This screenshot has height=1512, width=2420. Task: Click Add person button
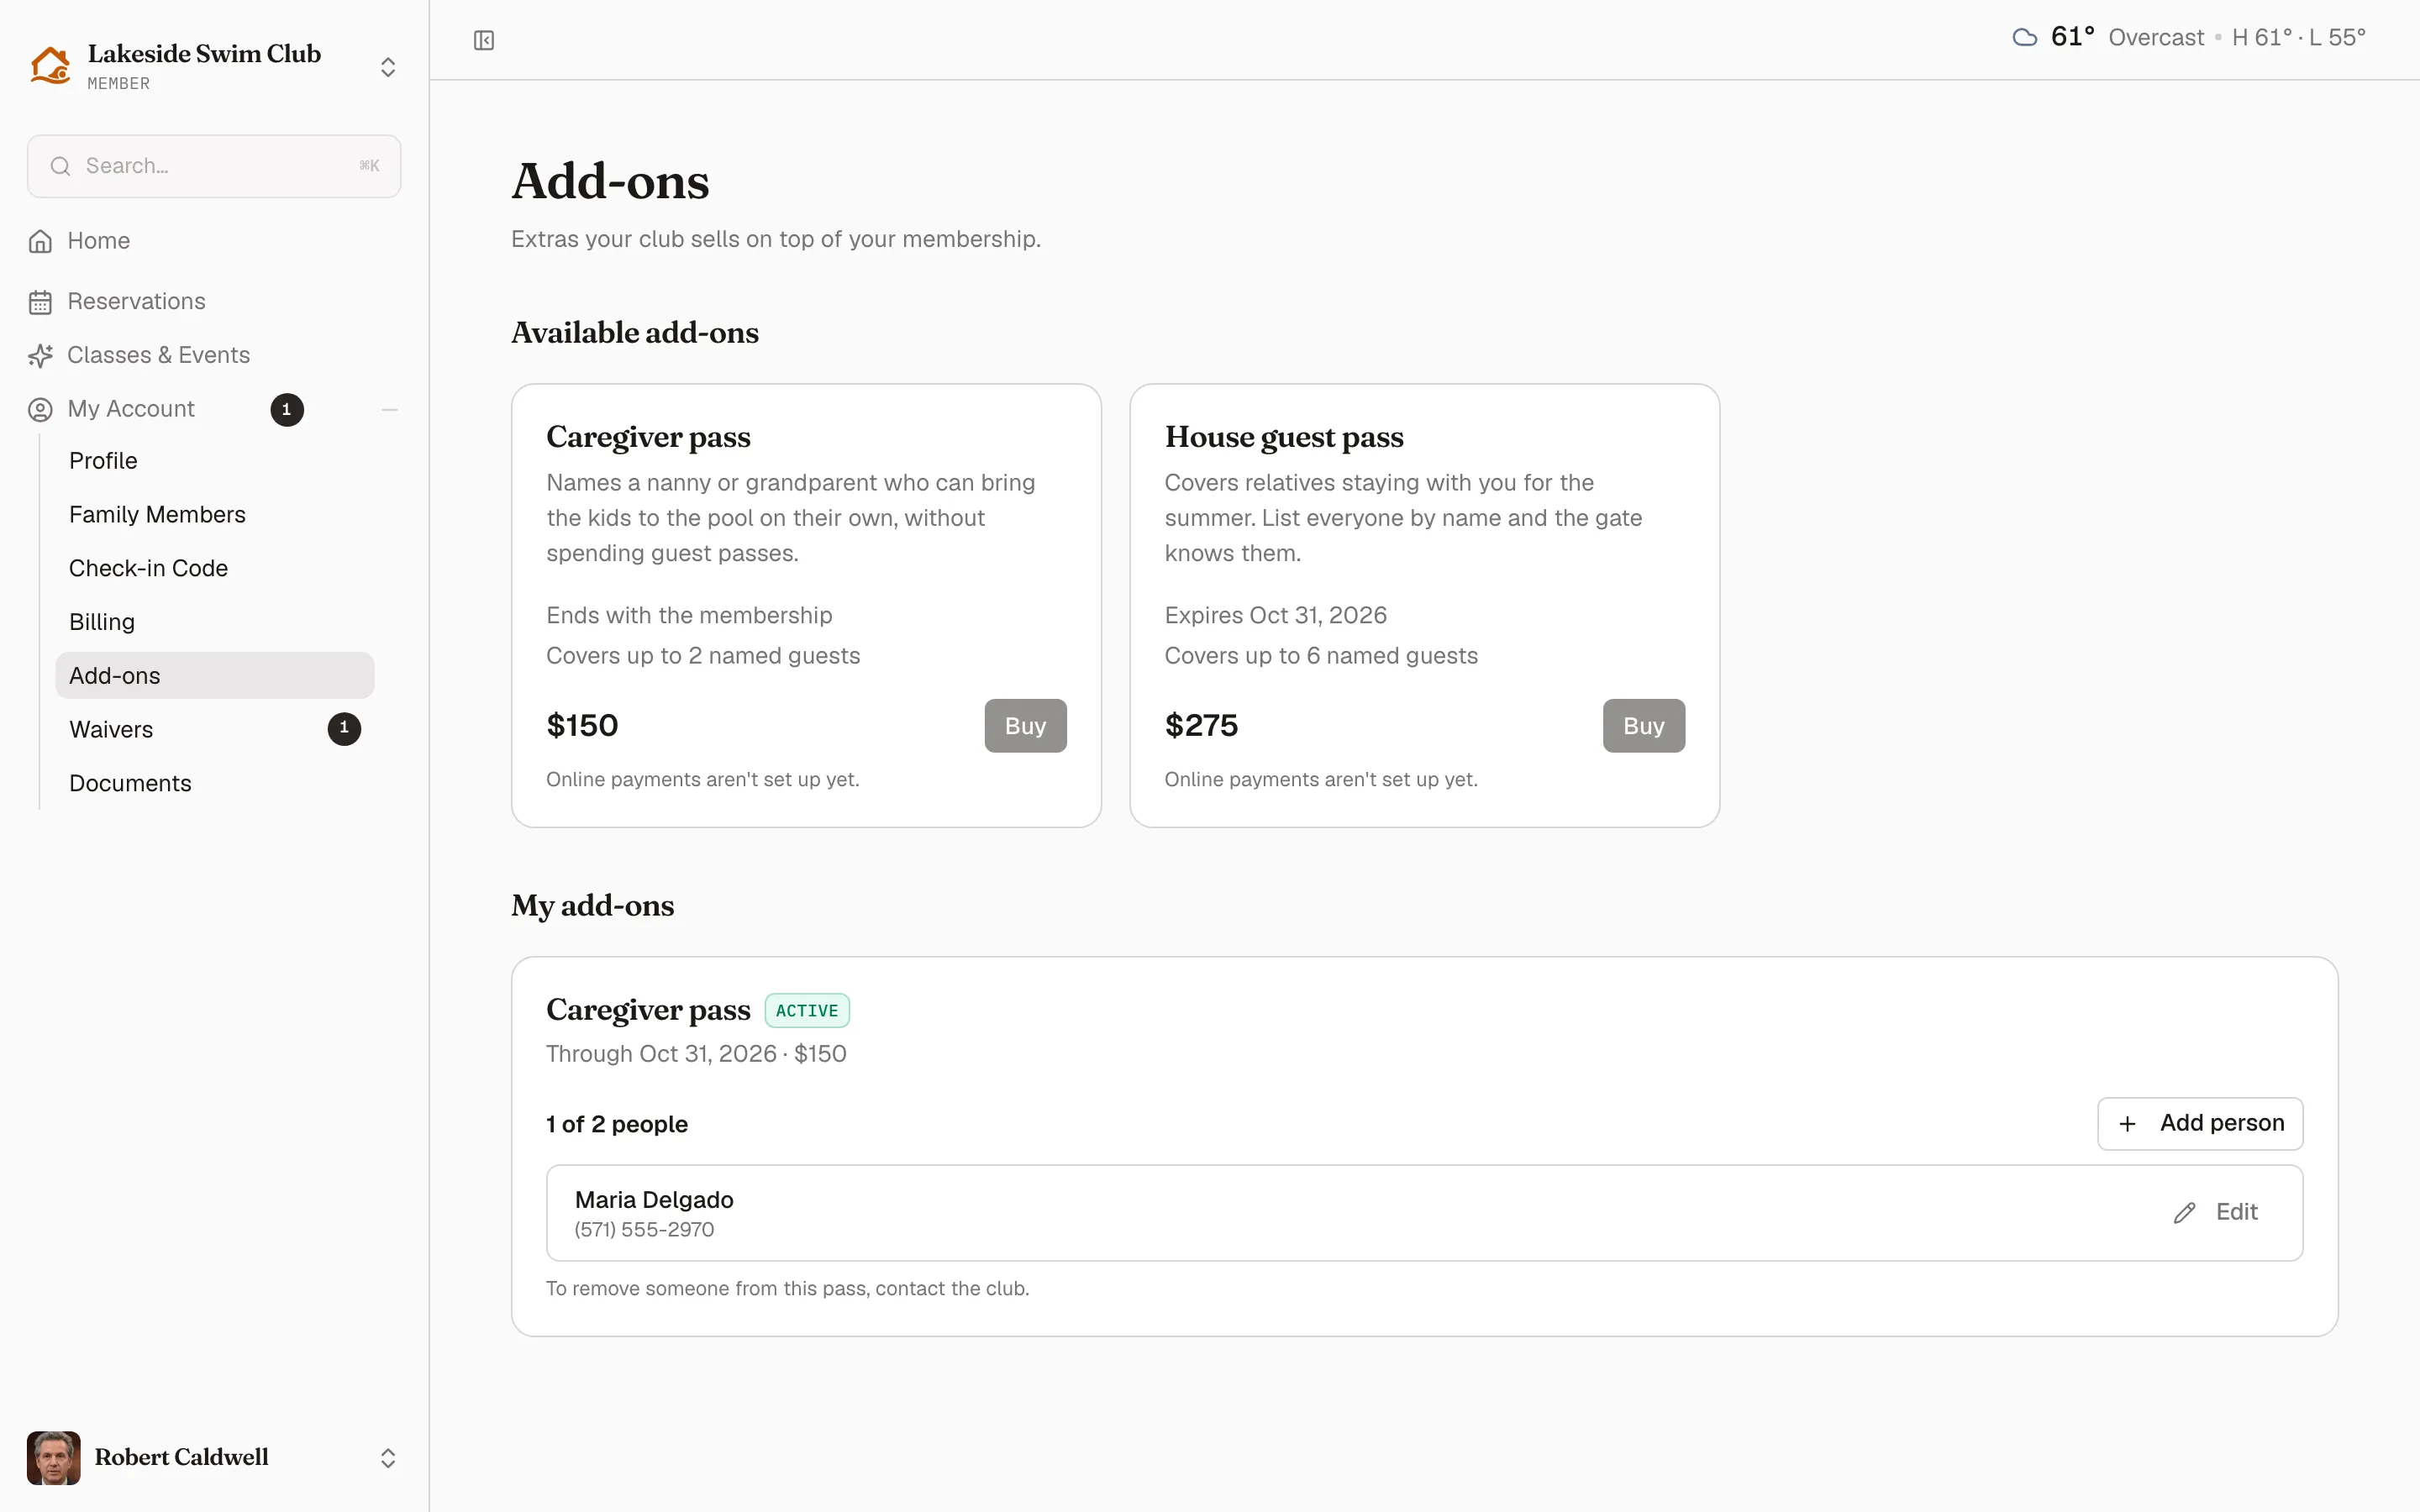click(x=2200, y=1124)
